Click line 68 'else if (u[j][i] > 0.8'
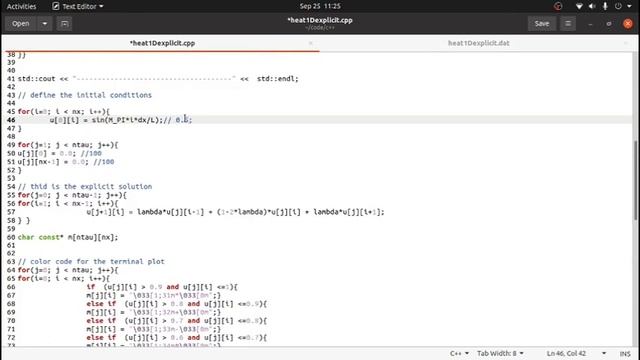 coord(177,304)
